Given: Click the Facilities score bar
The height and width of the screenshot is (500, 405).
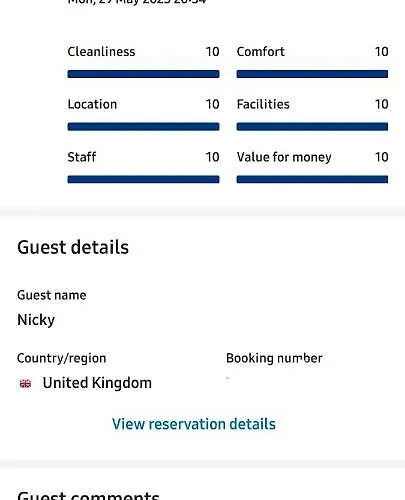Looking at the screenshot, I should 312,127.
